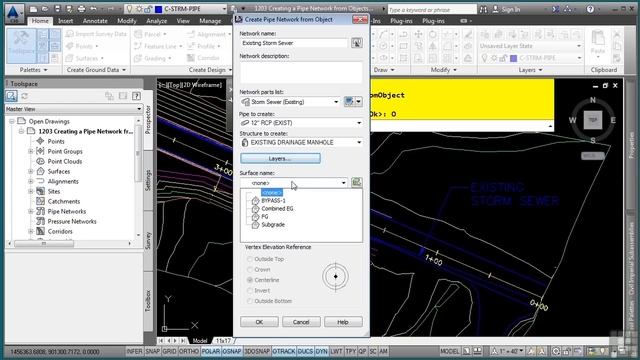
Task: Click the Toolspace refresh icon
Action: (24, 96)
